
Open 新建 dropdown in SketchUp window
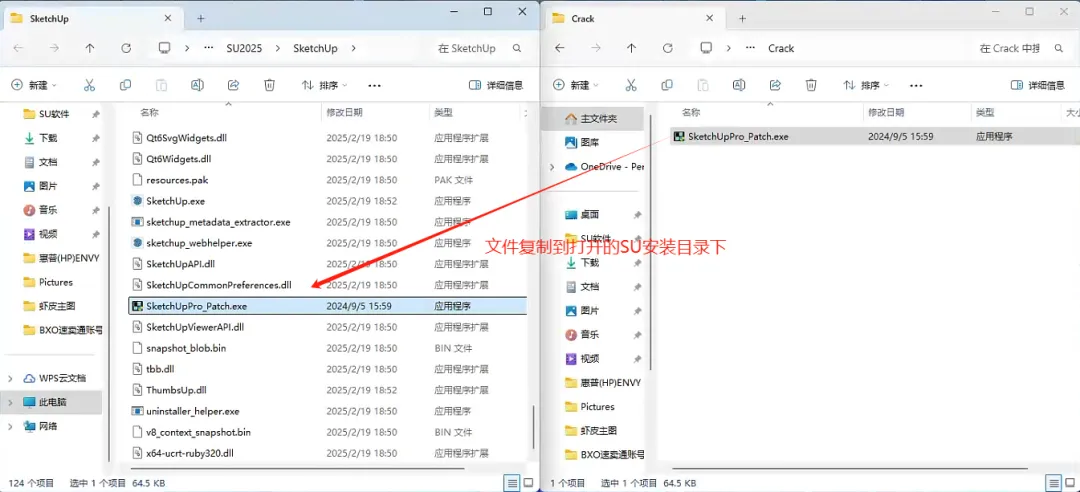pyautogui.click(x=34, y=85)
